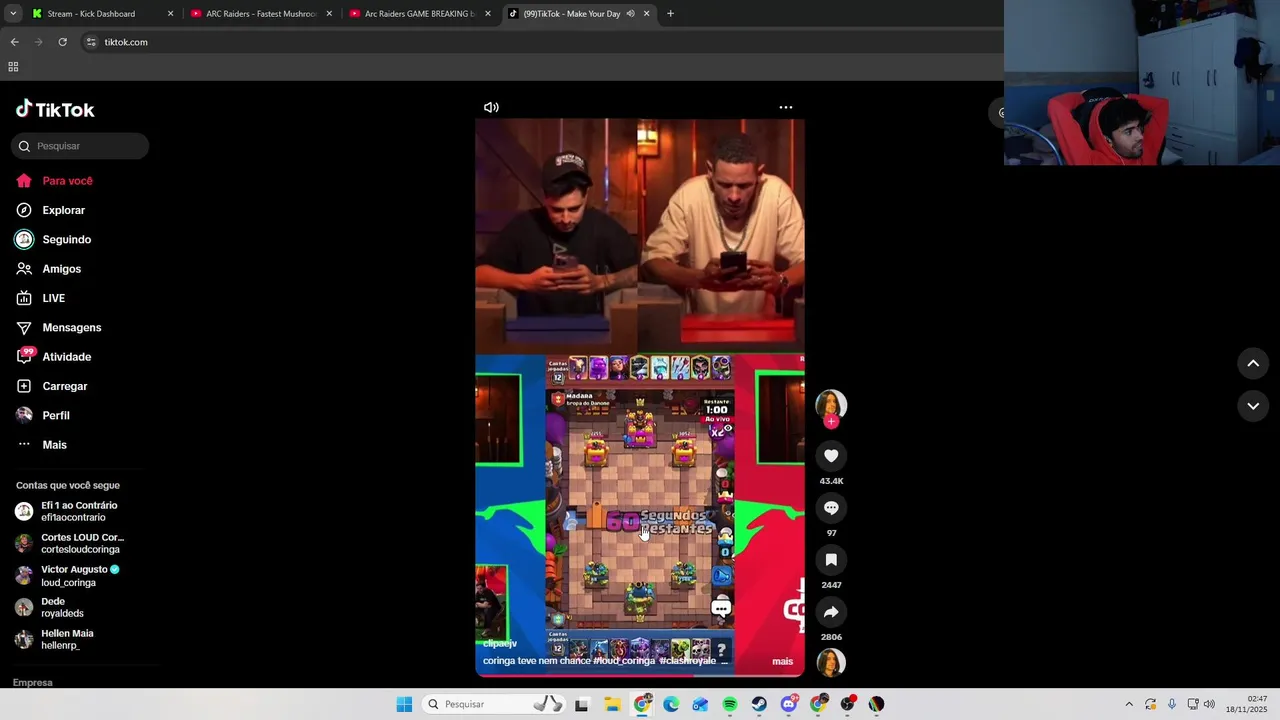
Task: Switch to Arc Raiders GAME BREAKING tab
Action: coord(420,14)
